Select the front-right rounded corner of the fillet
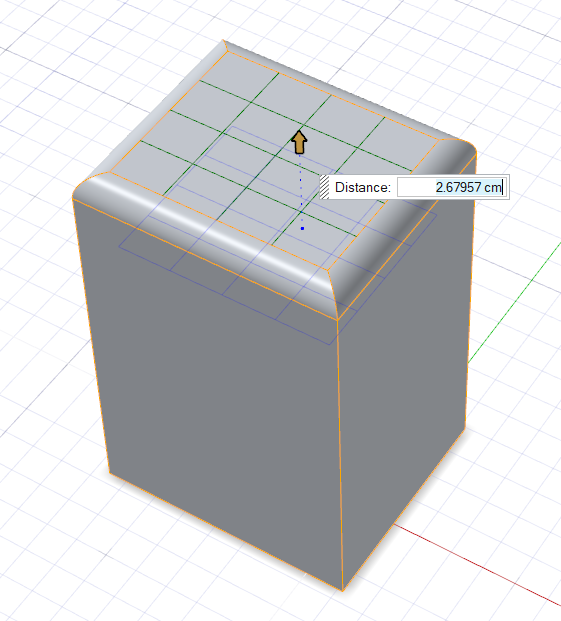Viewport: 561px width, 621px height. [x=333, y=293]
